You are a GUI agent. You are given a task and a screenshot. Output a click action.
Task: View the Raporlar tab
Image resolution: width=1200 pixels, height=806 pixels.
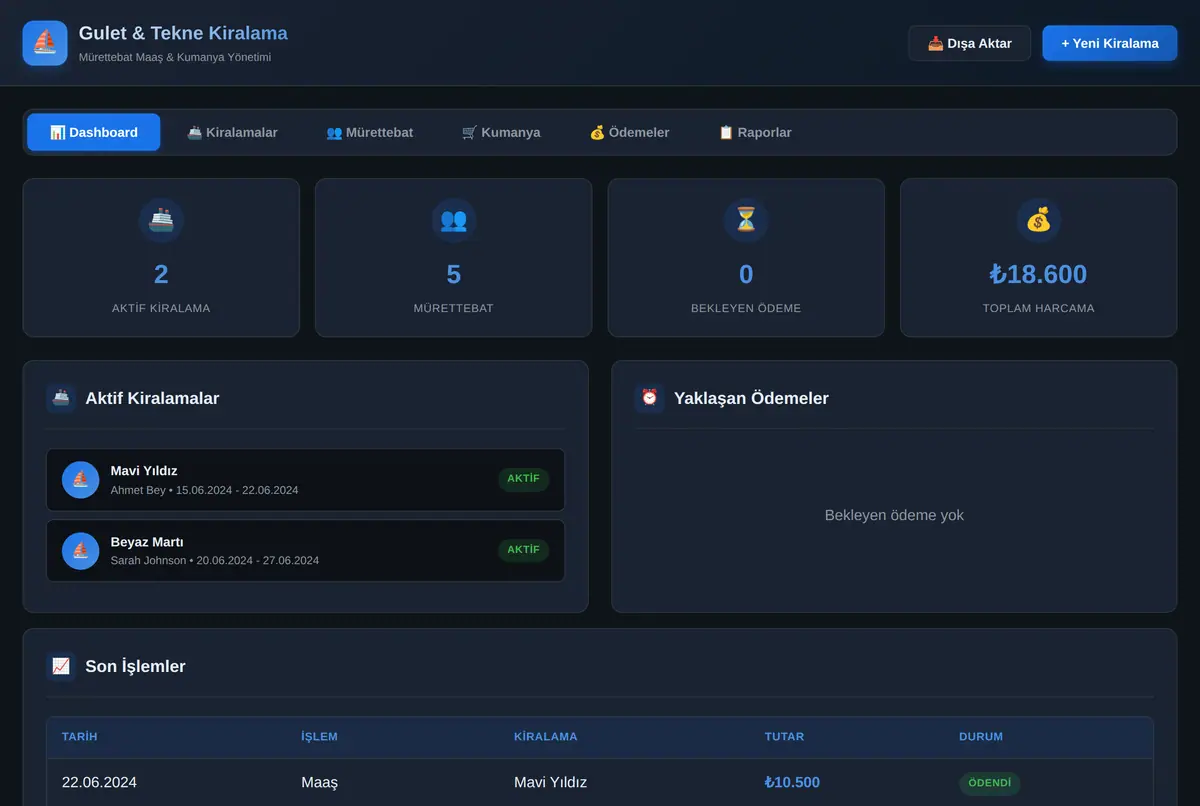[755, 132]
